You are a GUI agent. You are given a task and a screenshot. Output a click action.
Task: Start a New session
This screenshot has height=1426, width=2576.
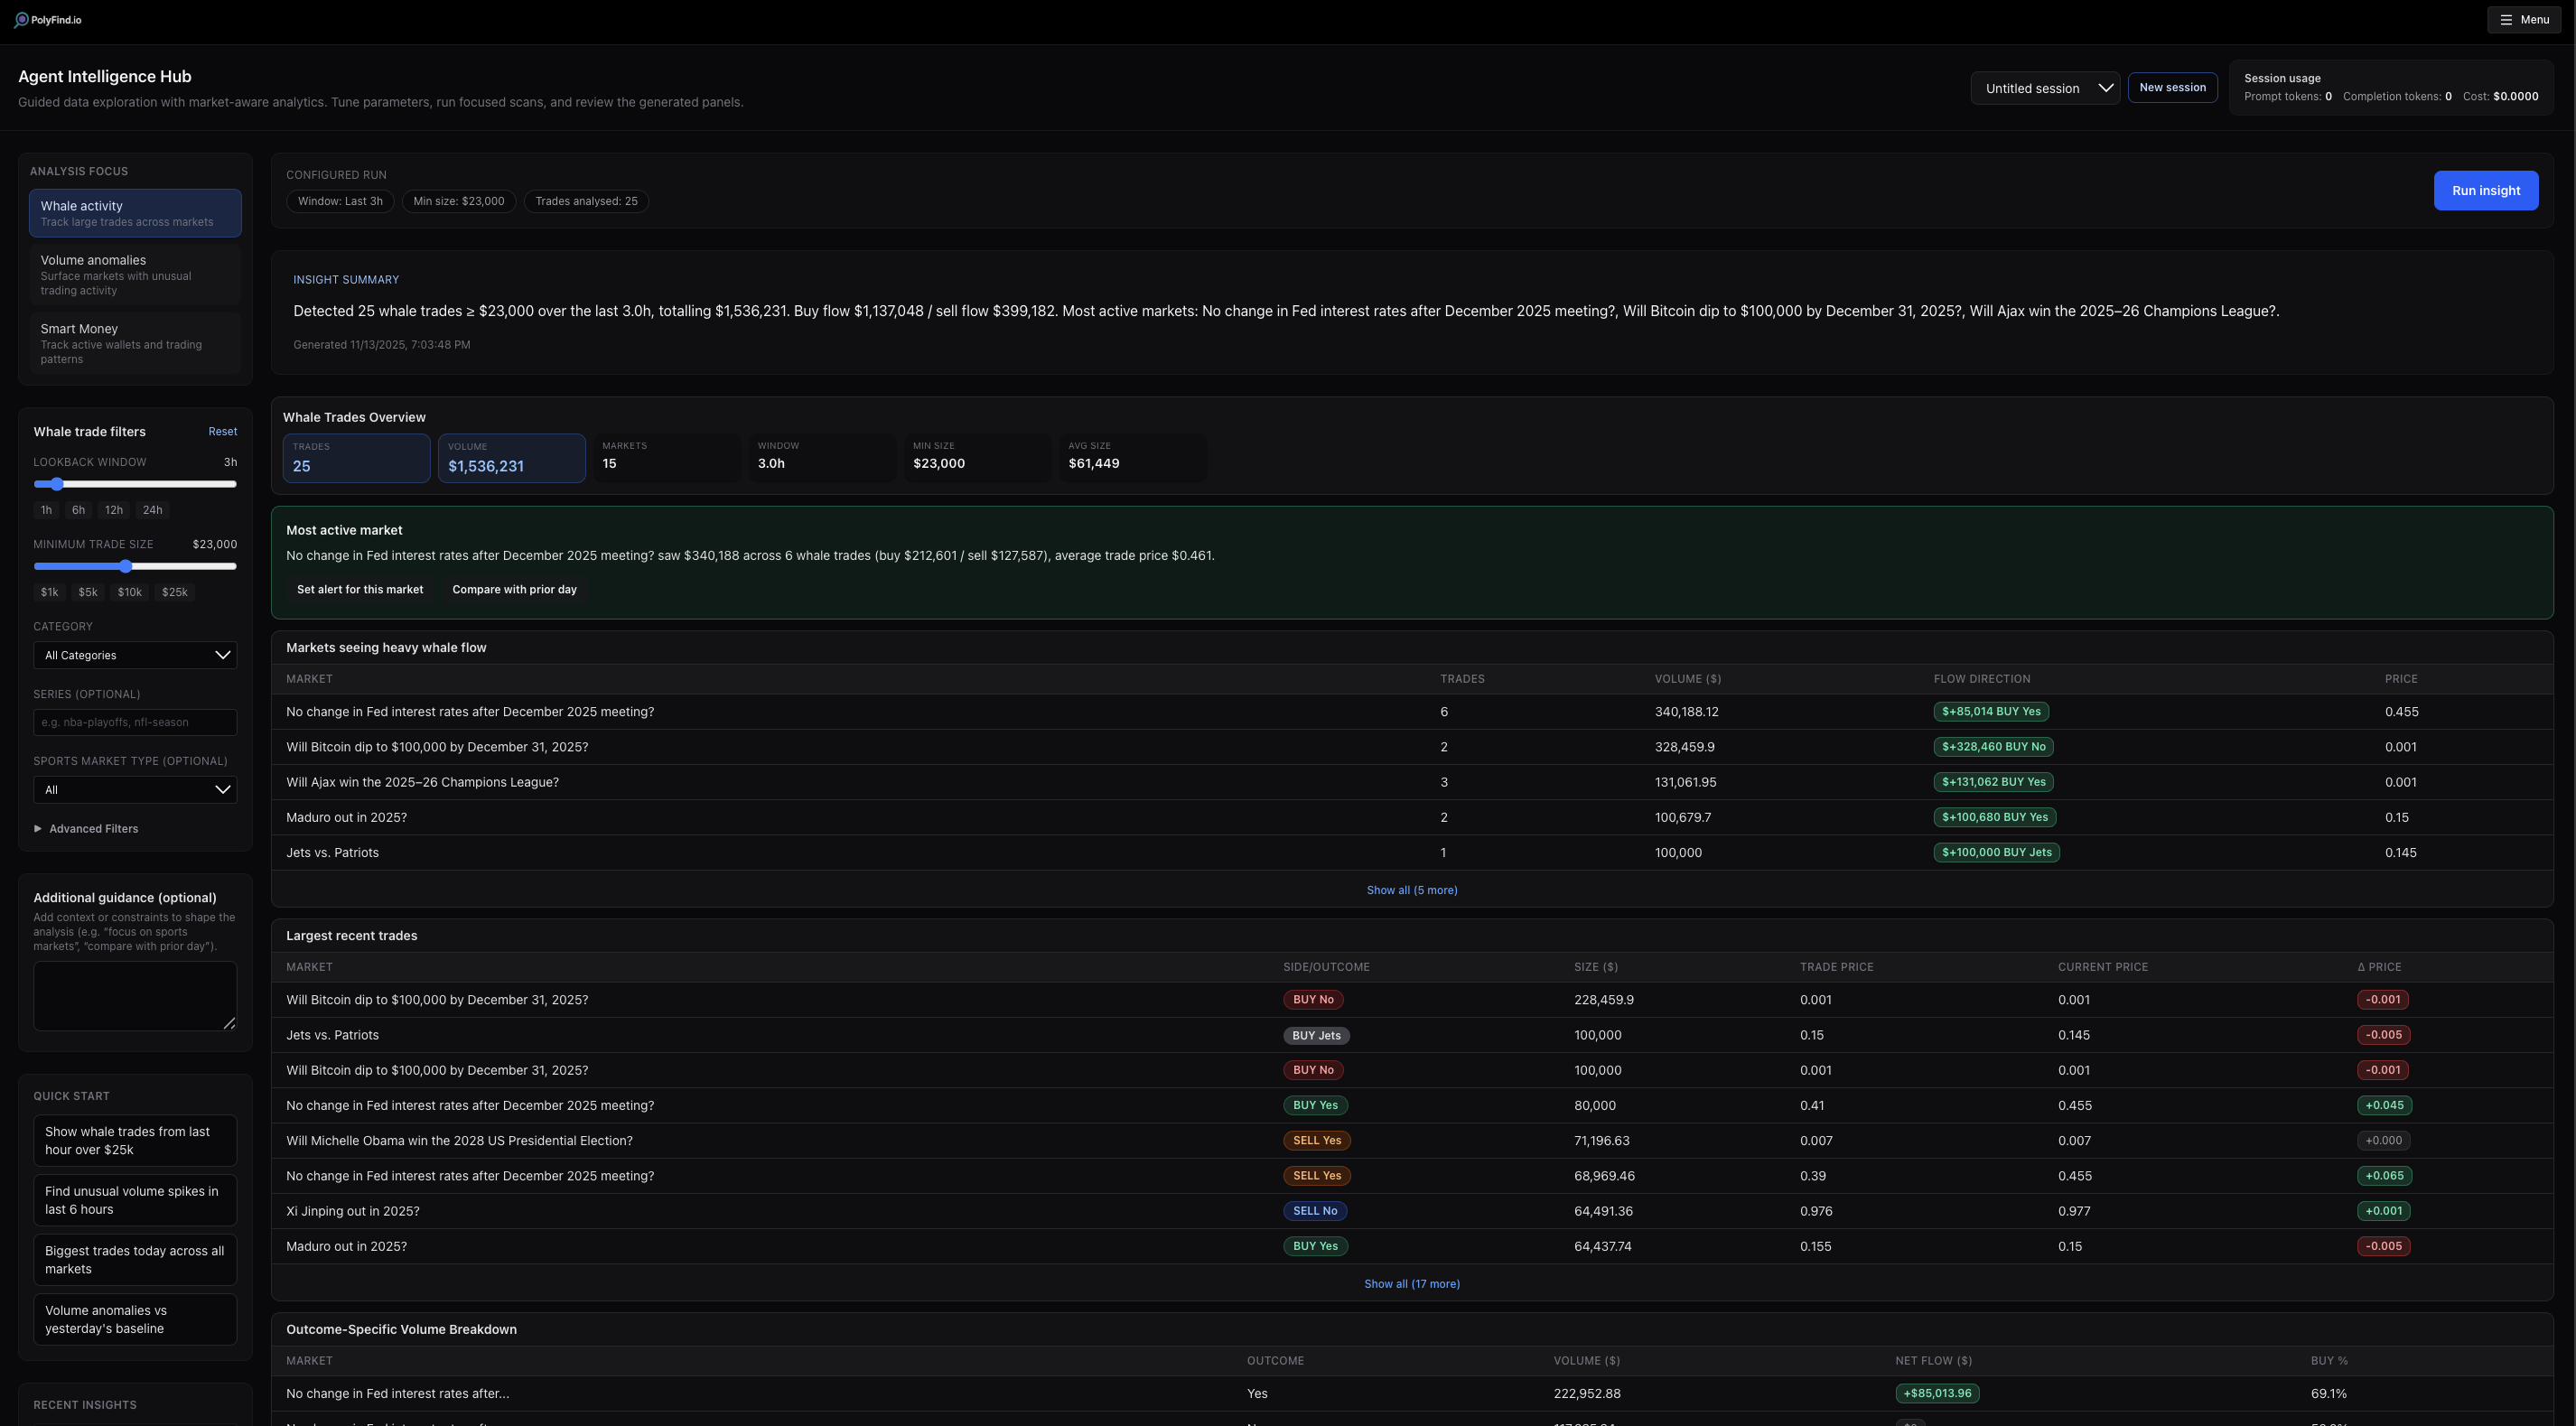(2172, 87)
